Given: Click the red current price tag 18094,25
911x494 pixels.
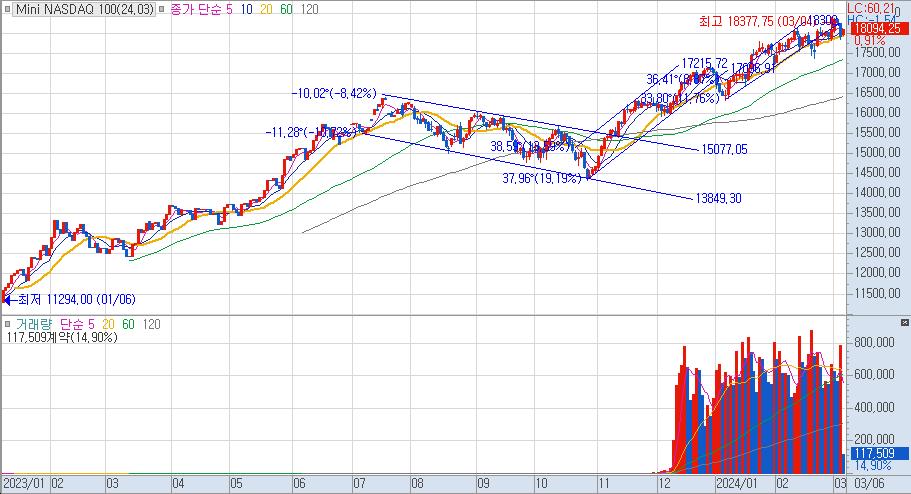Looking at the screenshot, I should [879, 28].
